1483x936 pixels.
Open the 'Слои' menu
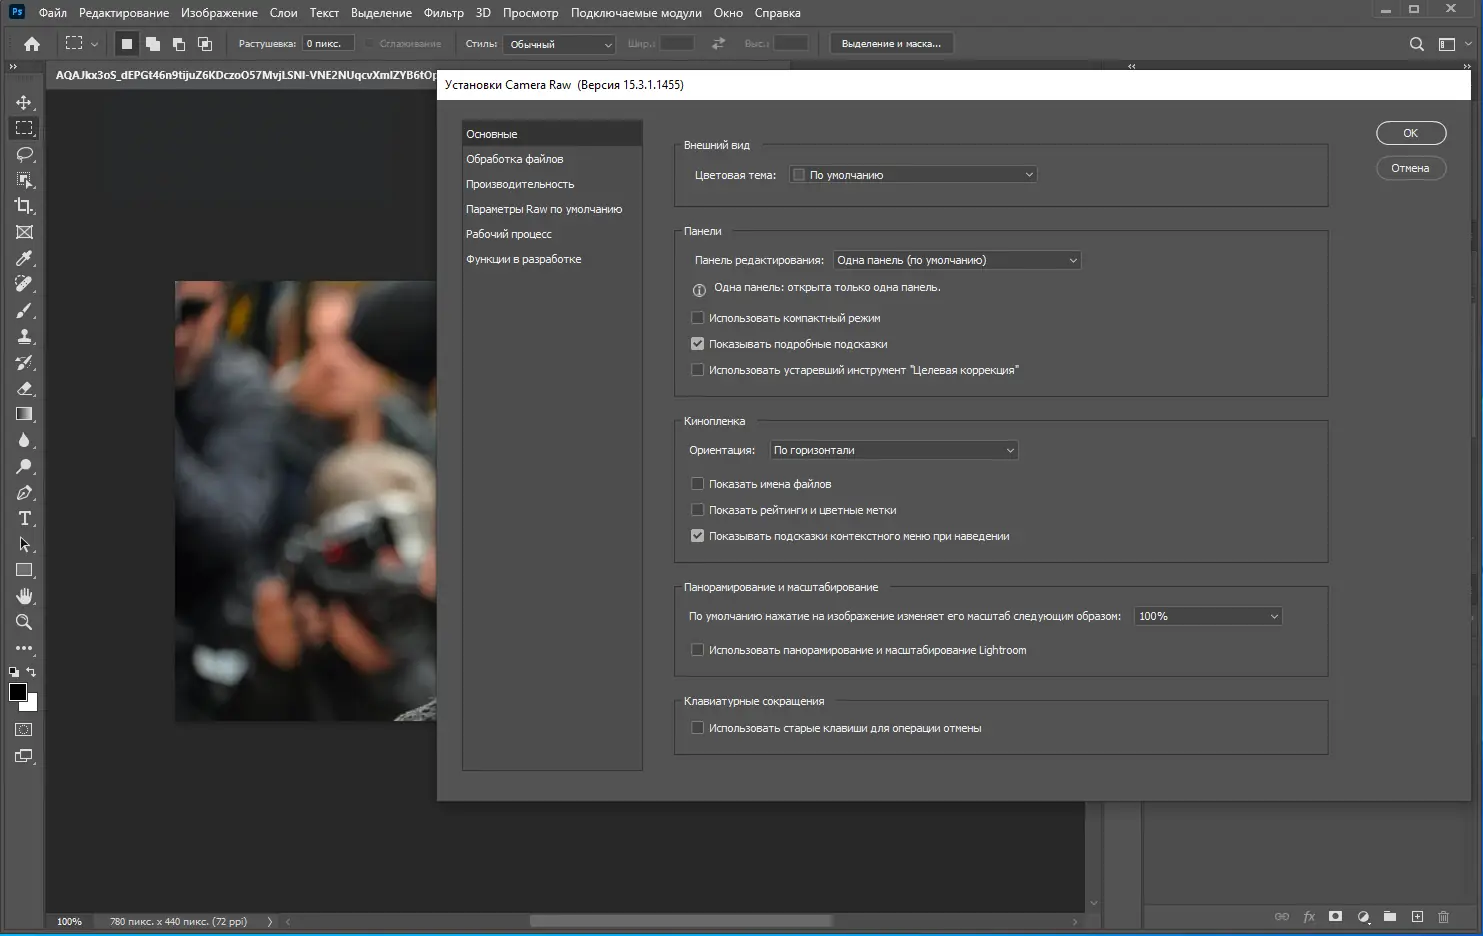(283, 13)
